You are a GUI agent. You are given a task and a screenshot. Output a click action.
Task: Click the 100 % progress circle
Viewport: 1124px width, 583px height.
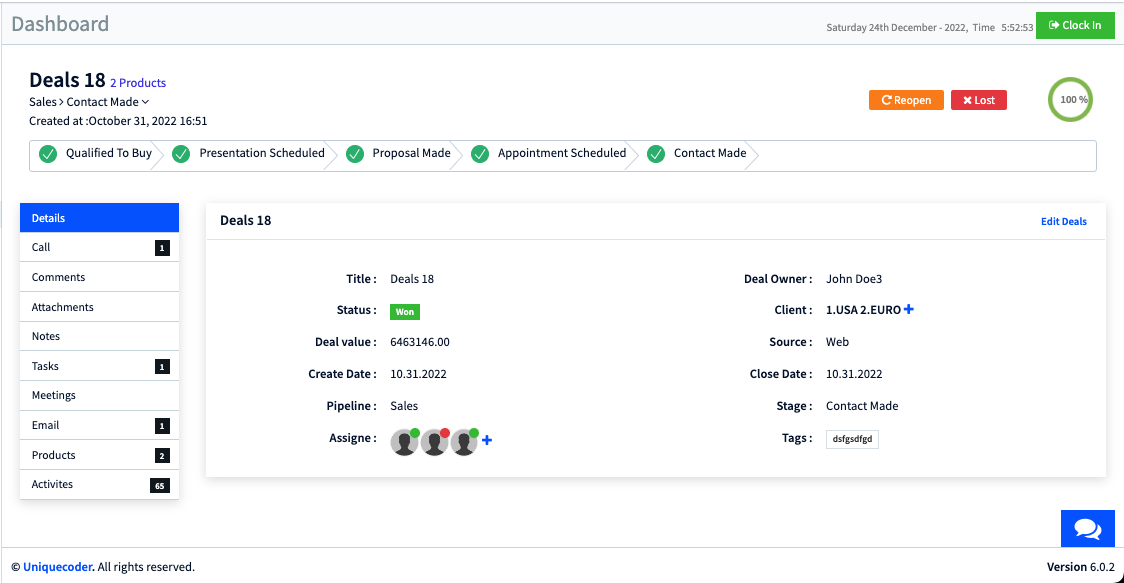[x=1070, y=100]
